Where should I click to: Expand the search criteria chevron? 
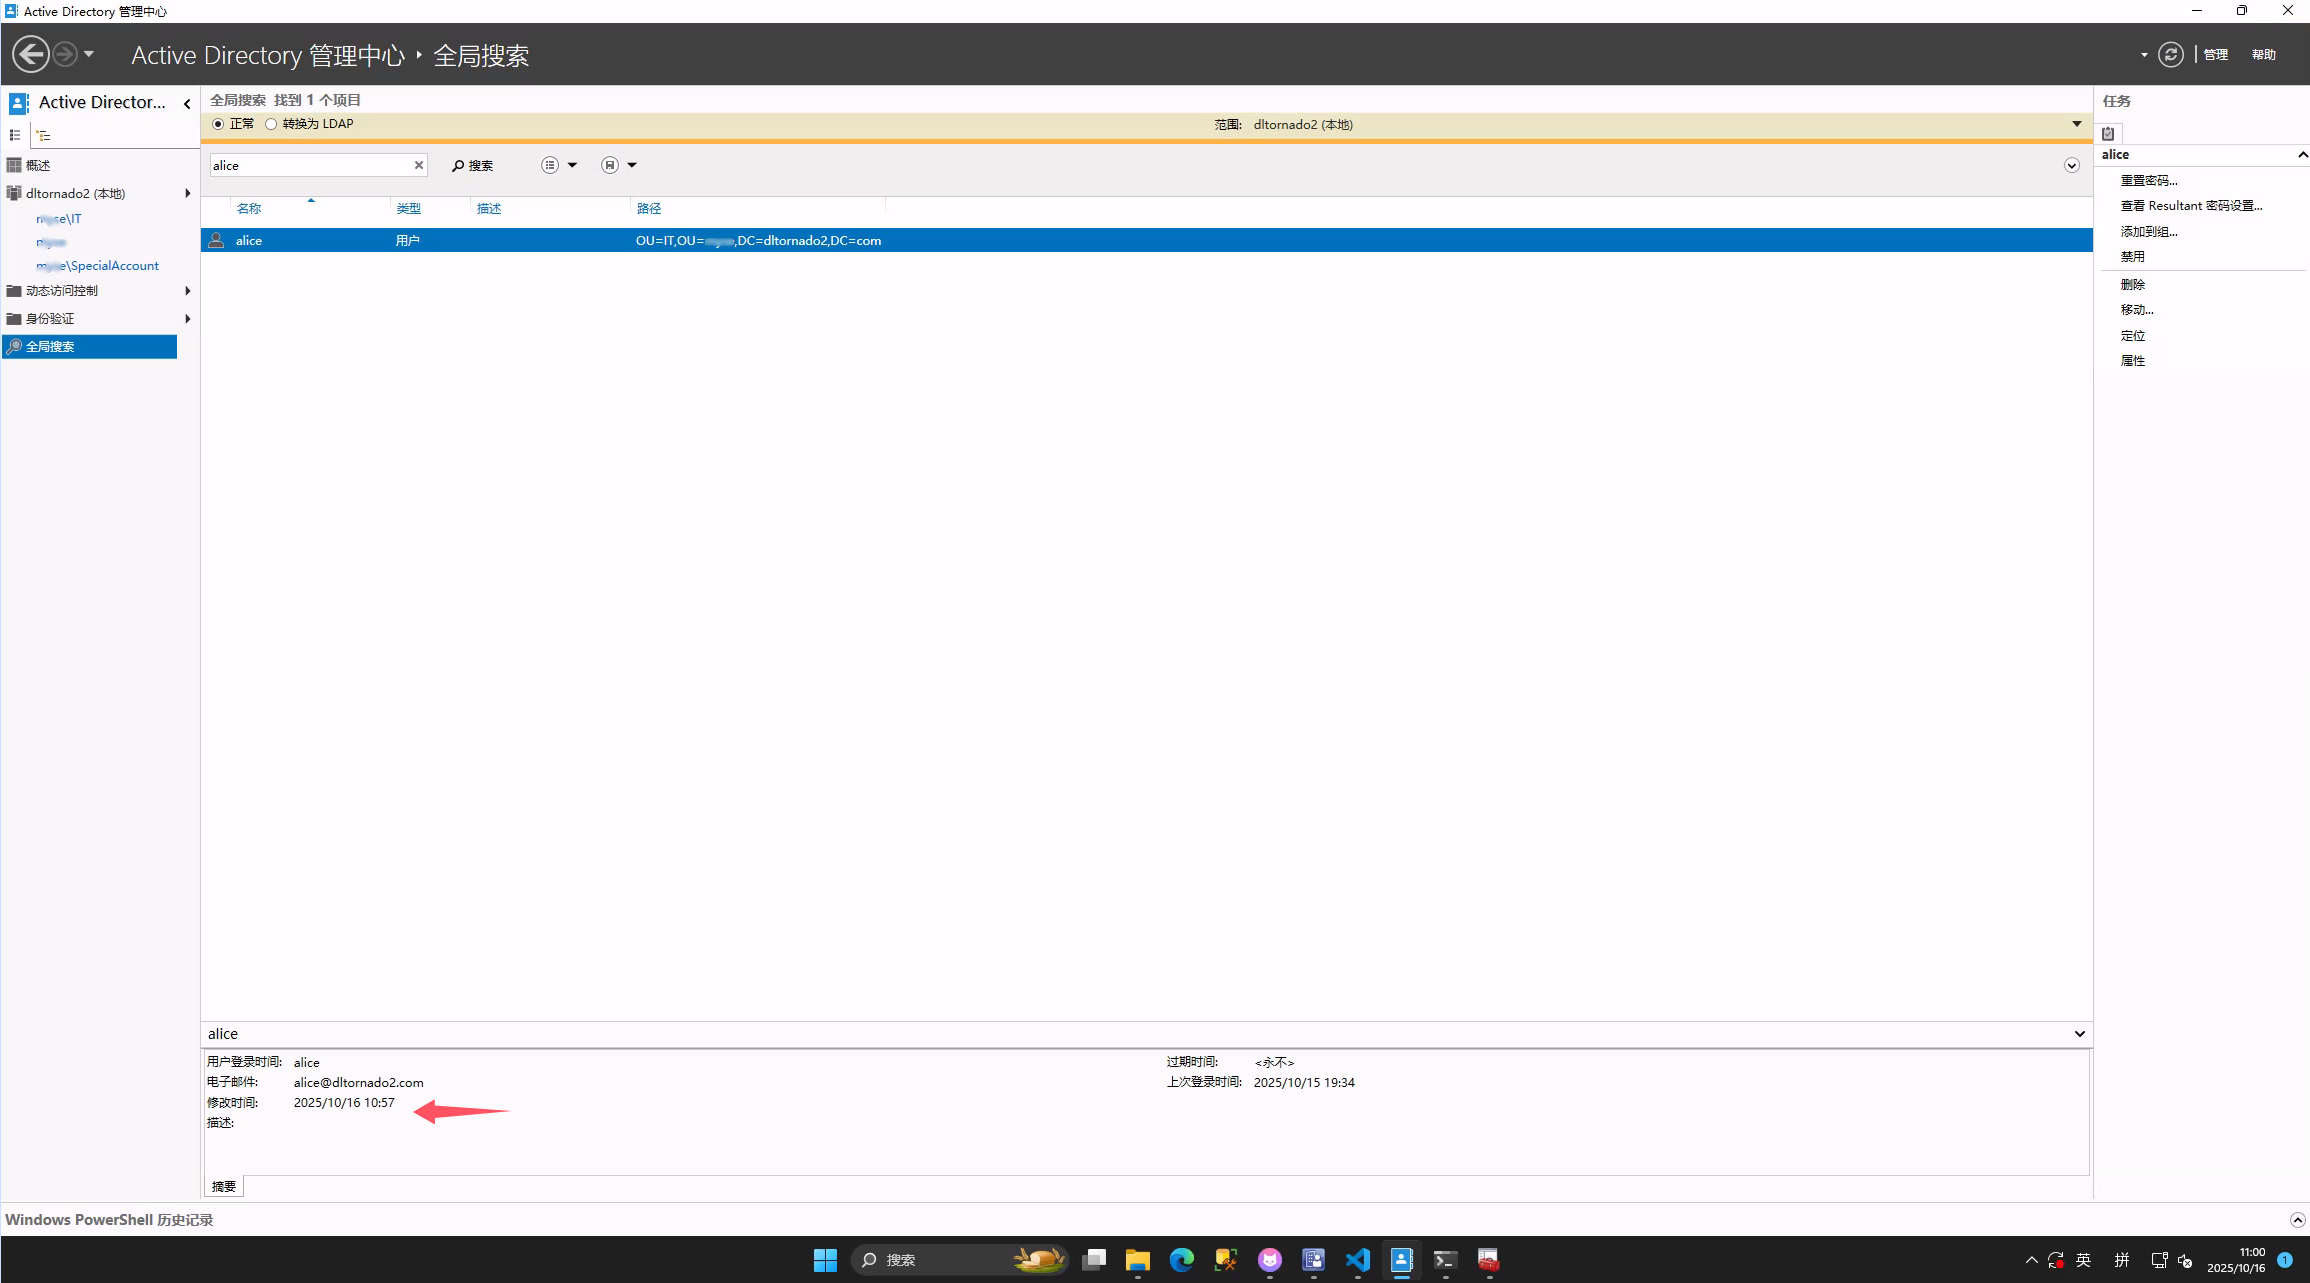click(2071, 165)
